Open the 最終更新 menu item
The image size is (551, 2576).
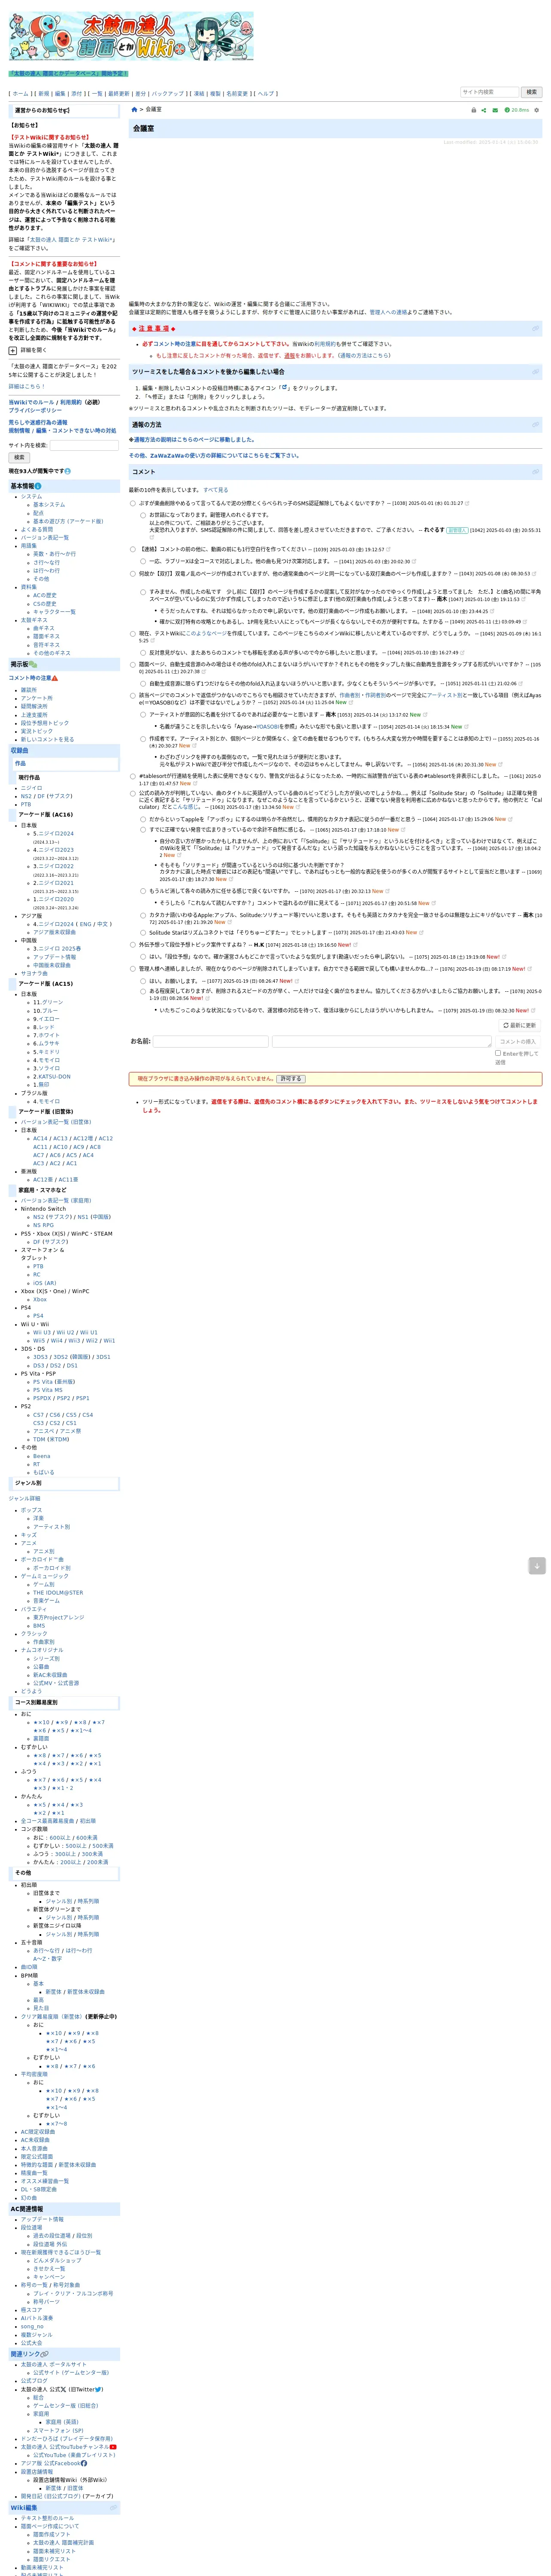[x=118, y=93]
